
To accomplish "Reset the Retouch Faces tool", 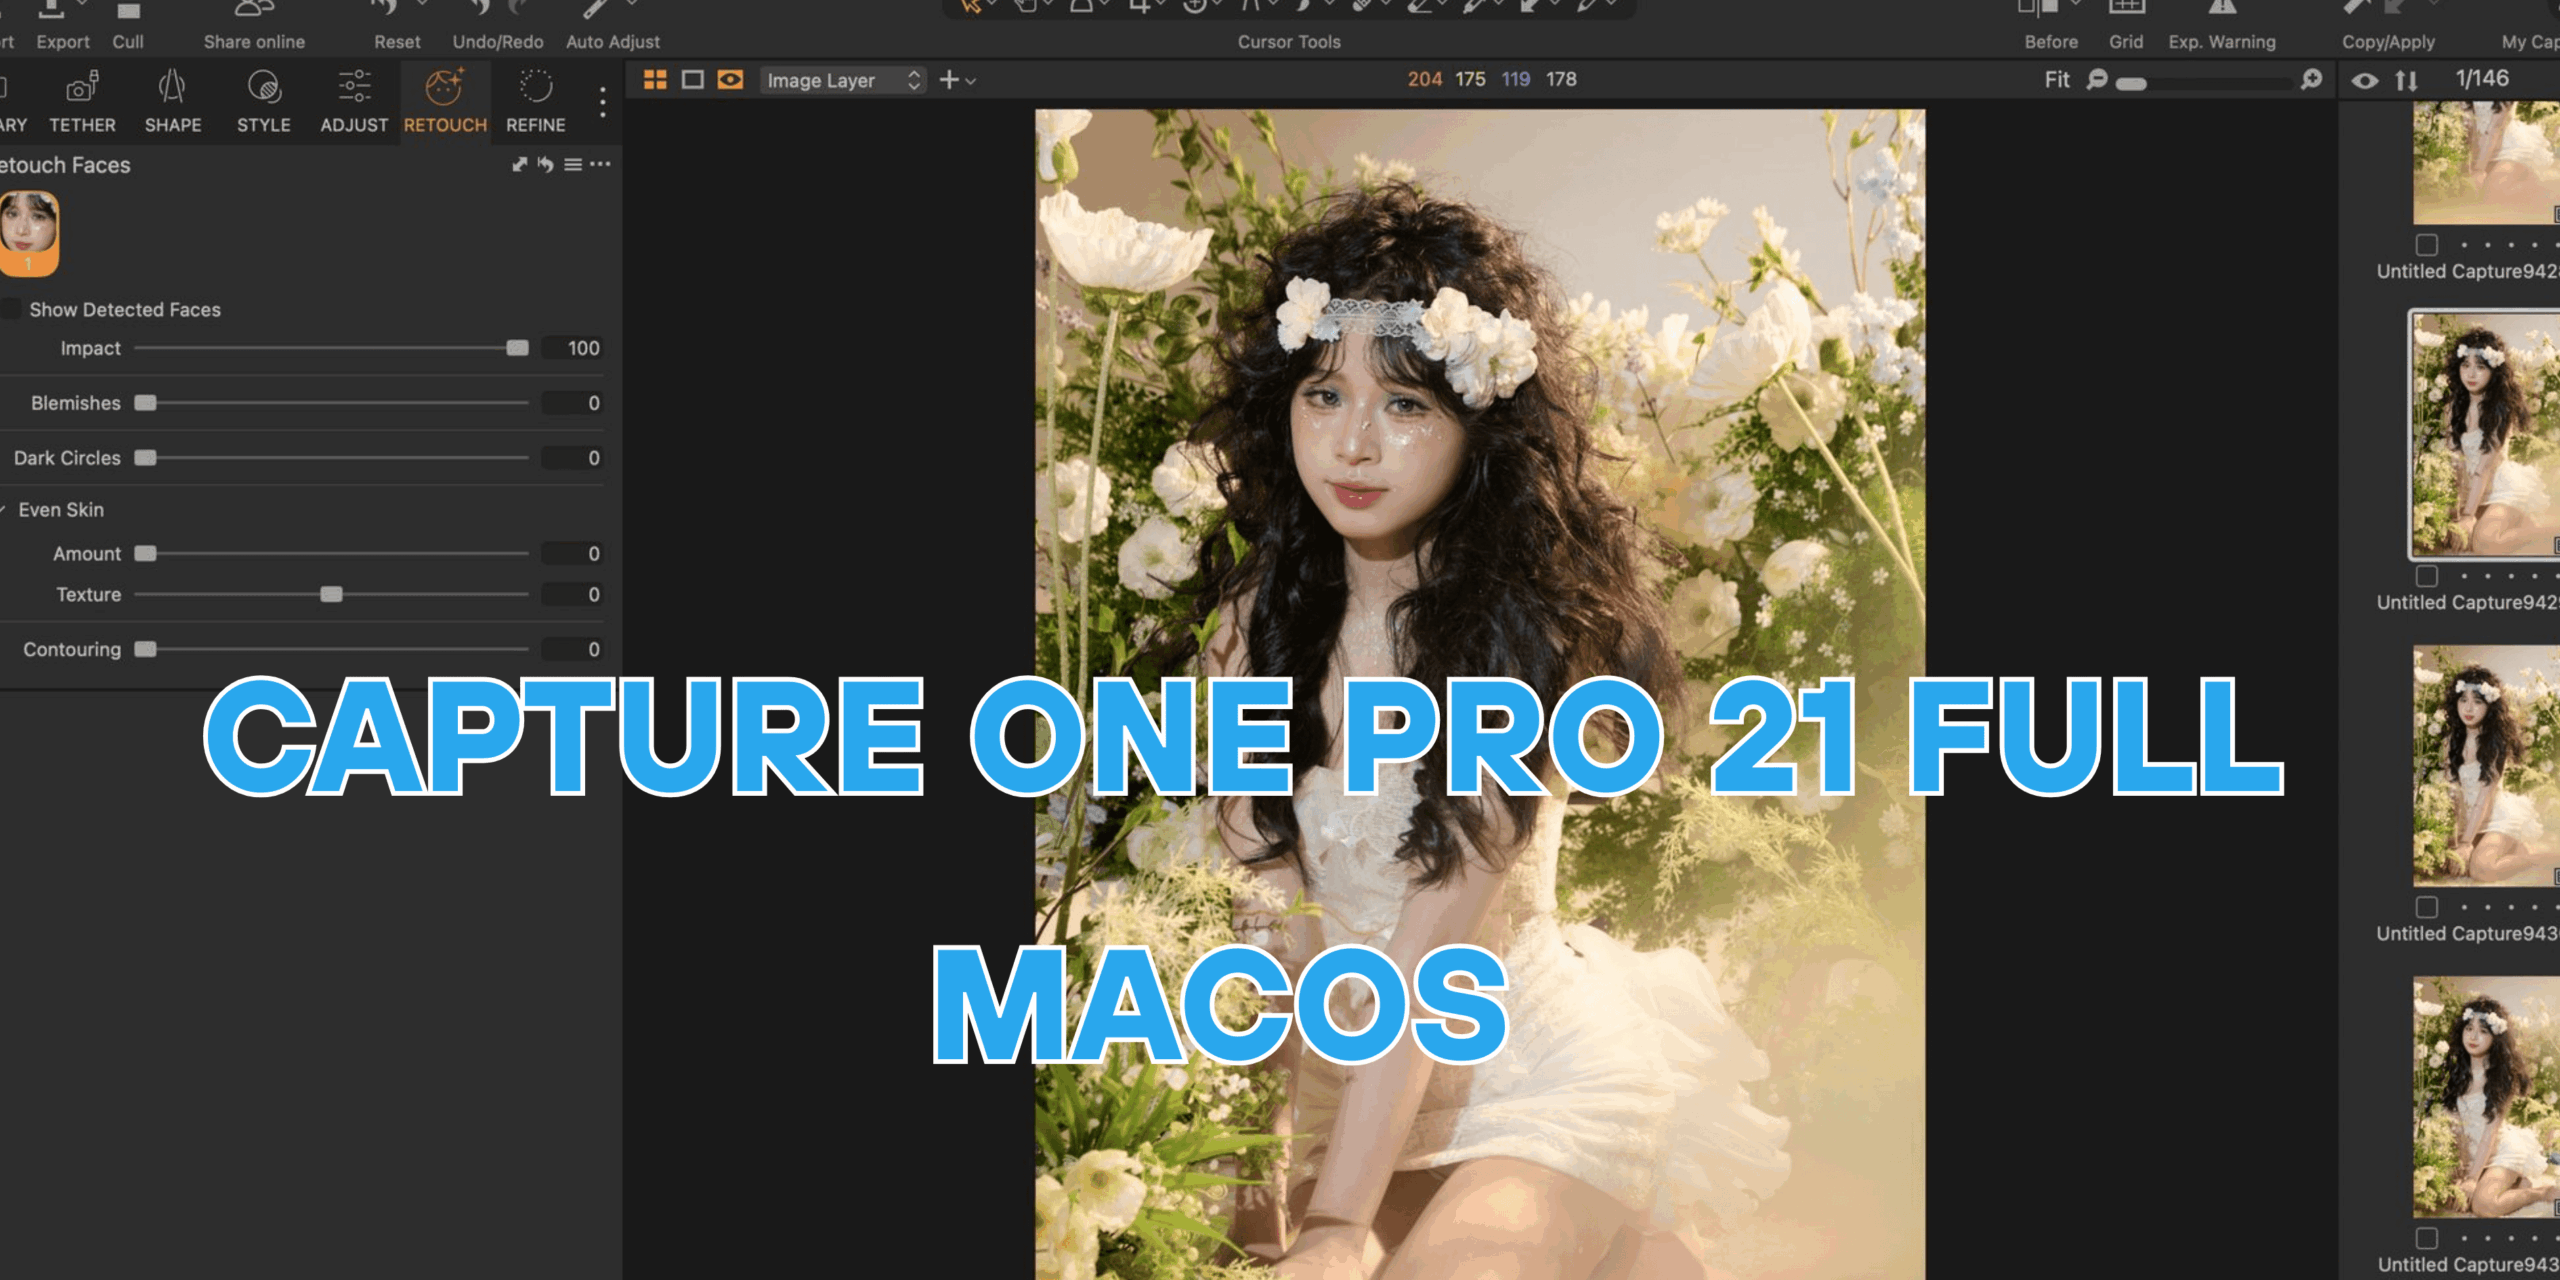I will point(545,165).
